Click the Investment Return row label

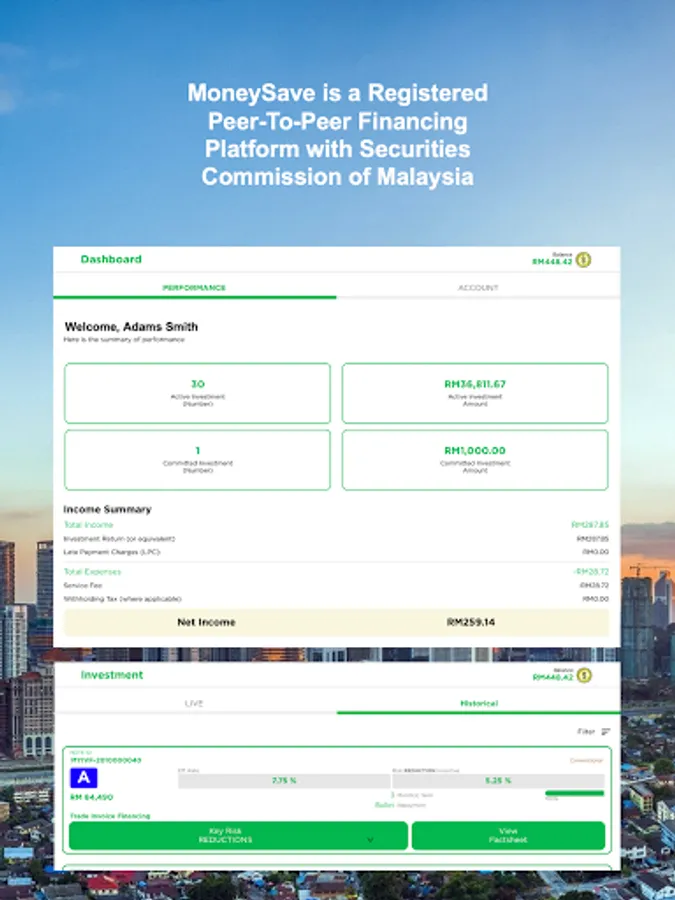point(119,539)
